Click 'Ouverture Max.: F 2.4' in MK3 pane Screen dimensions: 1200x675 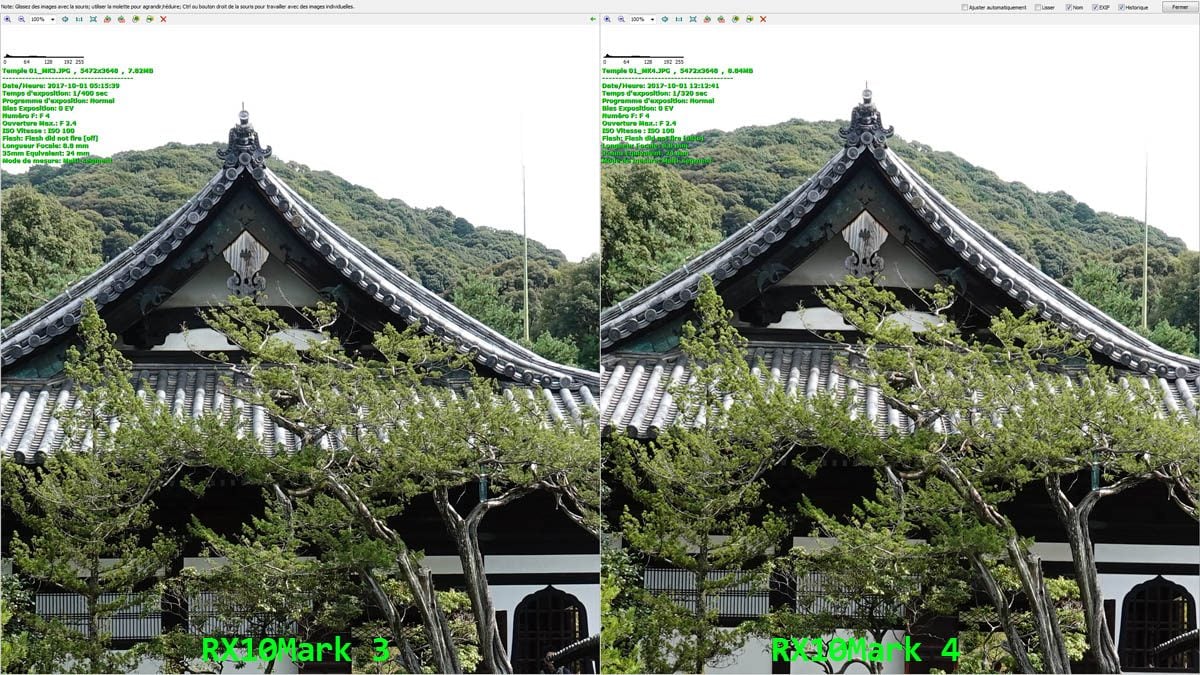[39, 123]
